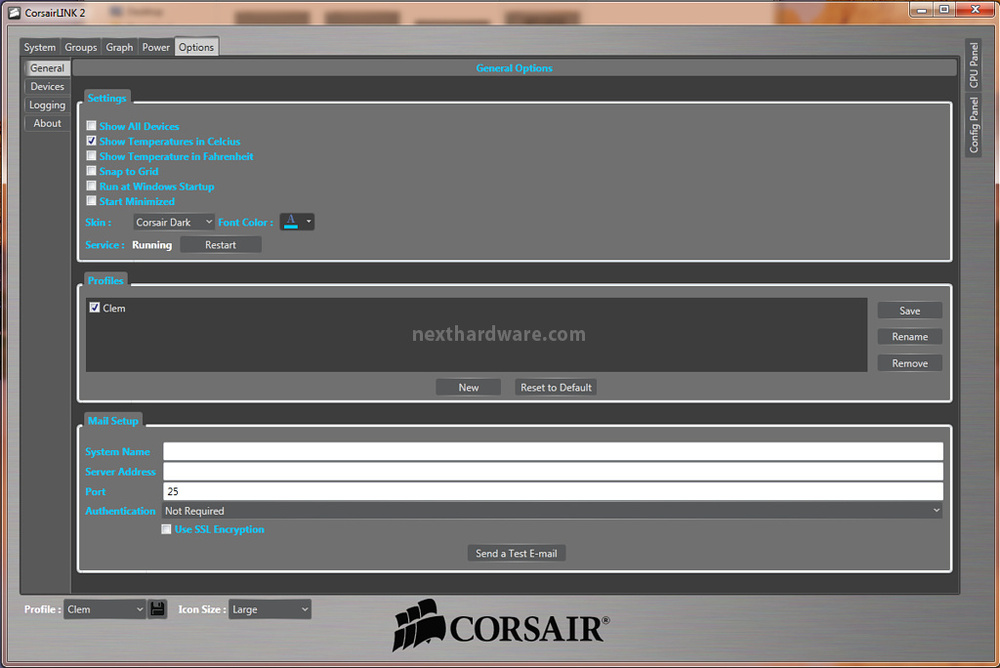The height and width of the screenshot is (668, 1000).
Task: Click the System Name input field
Action: (553, 451)
